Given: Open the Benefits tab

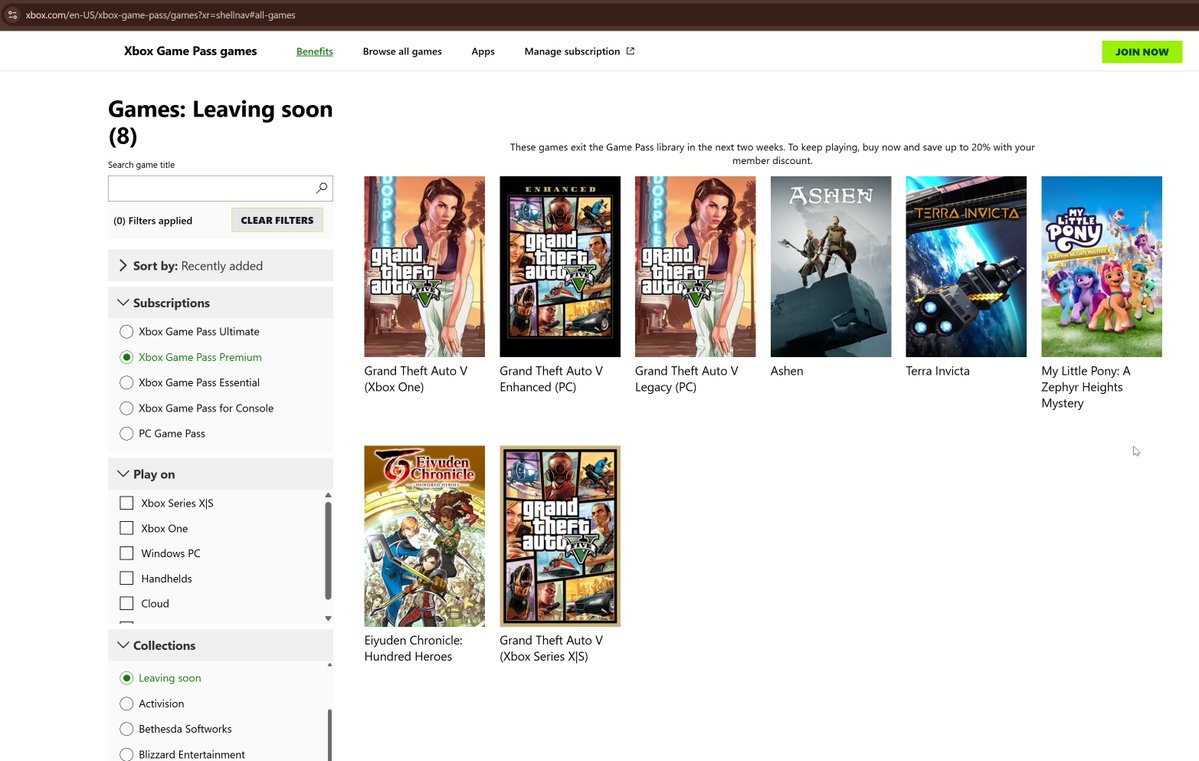Looking at the screenshot, I should 314,51.
